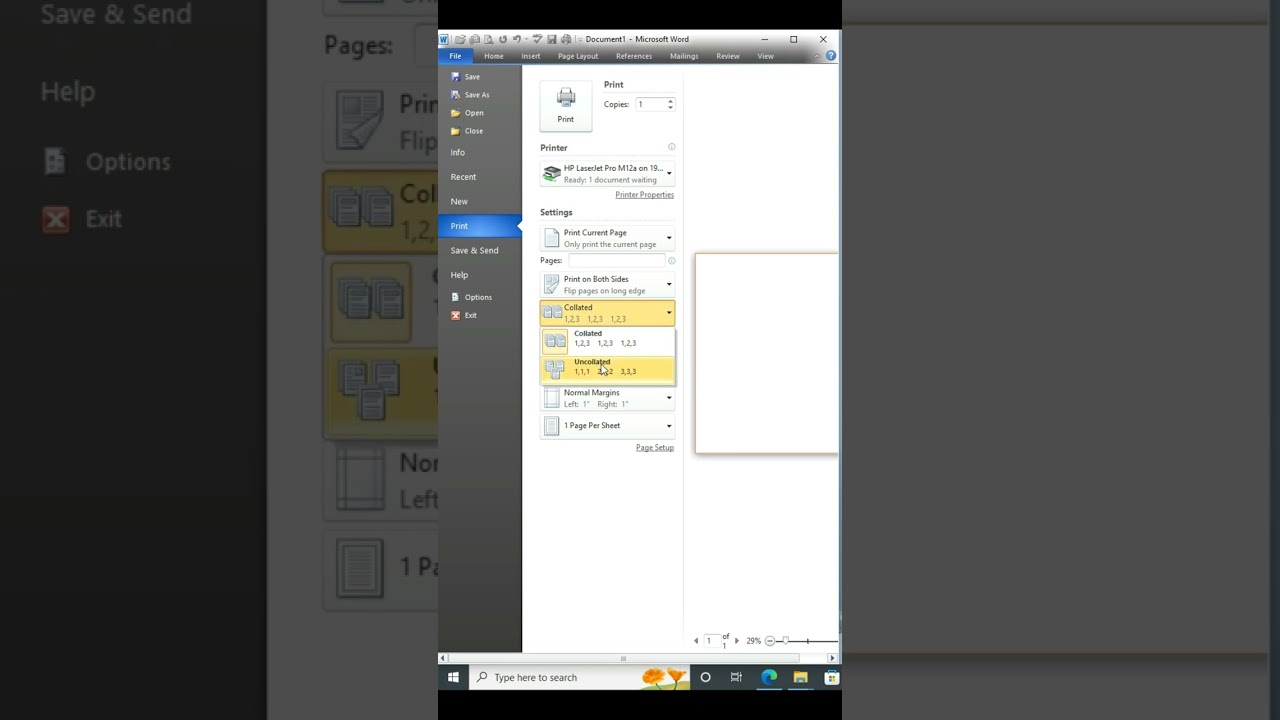
Task: Open the Print Current Page dropdown
Action: pyautogui.click(x=607, y=238)
